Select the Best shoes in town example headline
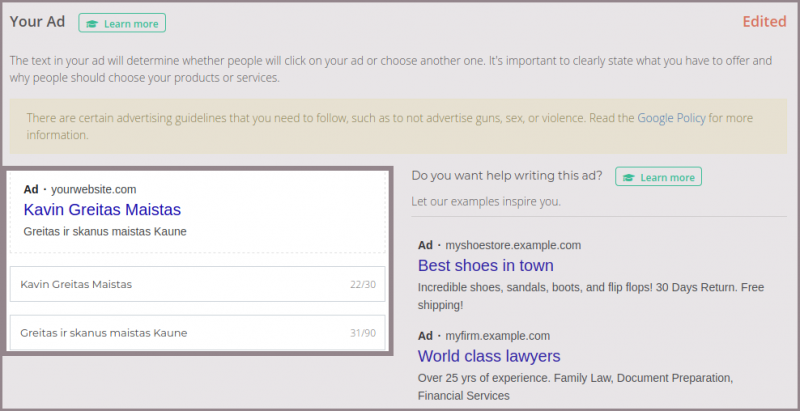 pos(485,265)
